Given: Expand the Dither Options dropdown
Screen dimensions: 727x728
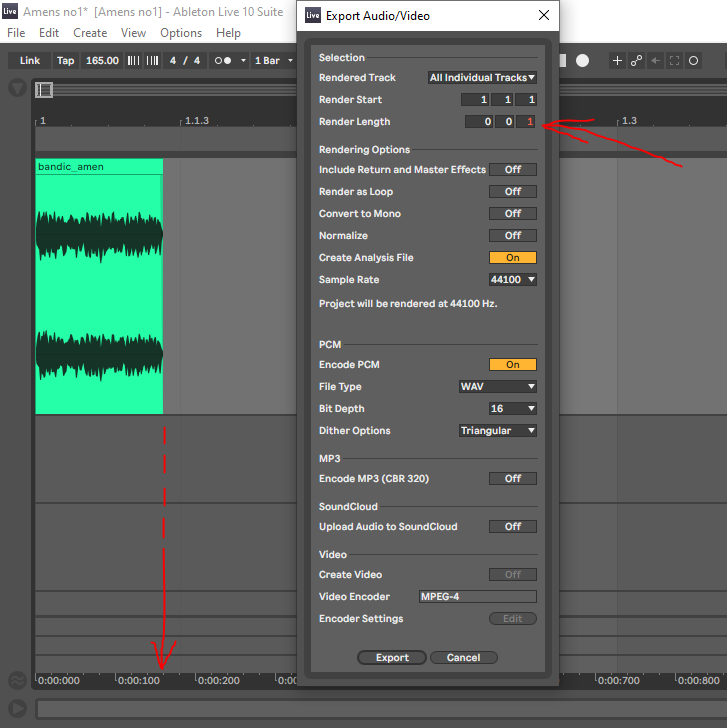Looking at the screenshot, I should pos(497,431).
